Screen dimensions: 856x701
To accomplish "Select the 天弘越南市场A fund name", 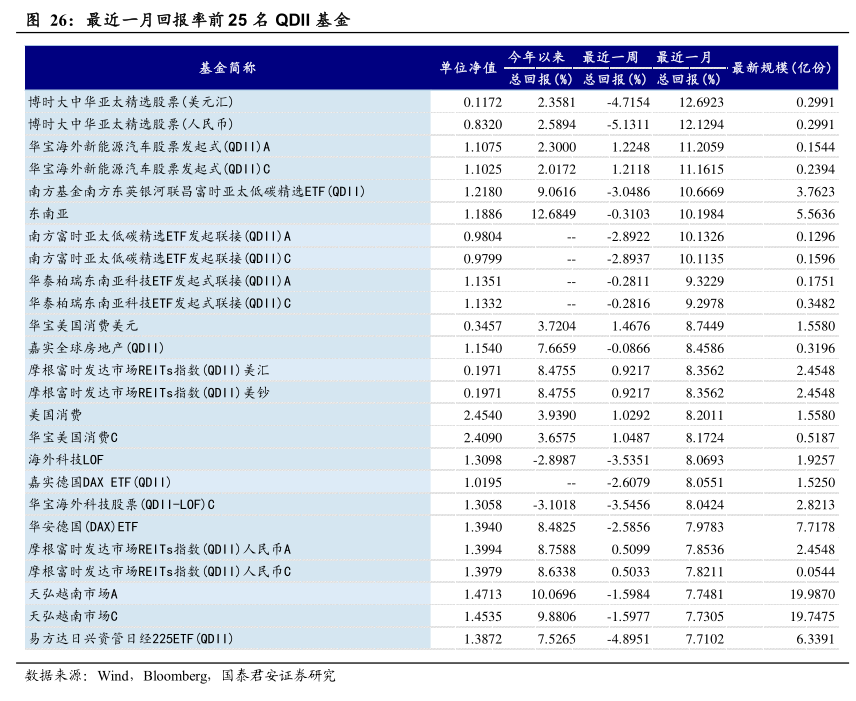I will pyautogui.click(x=76, y=594).
